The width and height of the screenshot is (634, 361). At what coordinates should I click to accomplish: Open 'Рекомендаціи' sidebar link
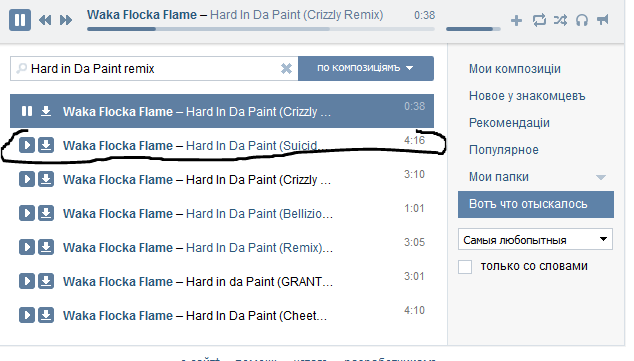pyautogui.click(x=509, y=123)
